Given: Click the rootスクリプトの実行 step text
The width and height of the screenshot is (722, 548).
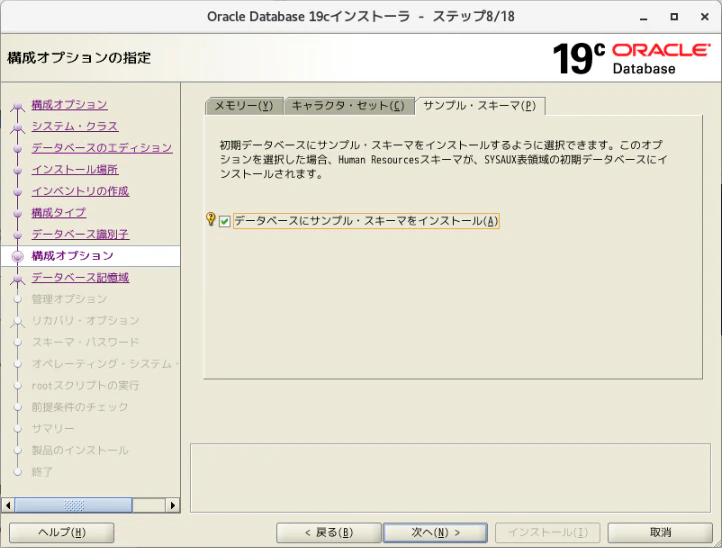Looking at the screenshot, I should point(86,385).
